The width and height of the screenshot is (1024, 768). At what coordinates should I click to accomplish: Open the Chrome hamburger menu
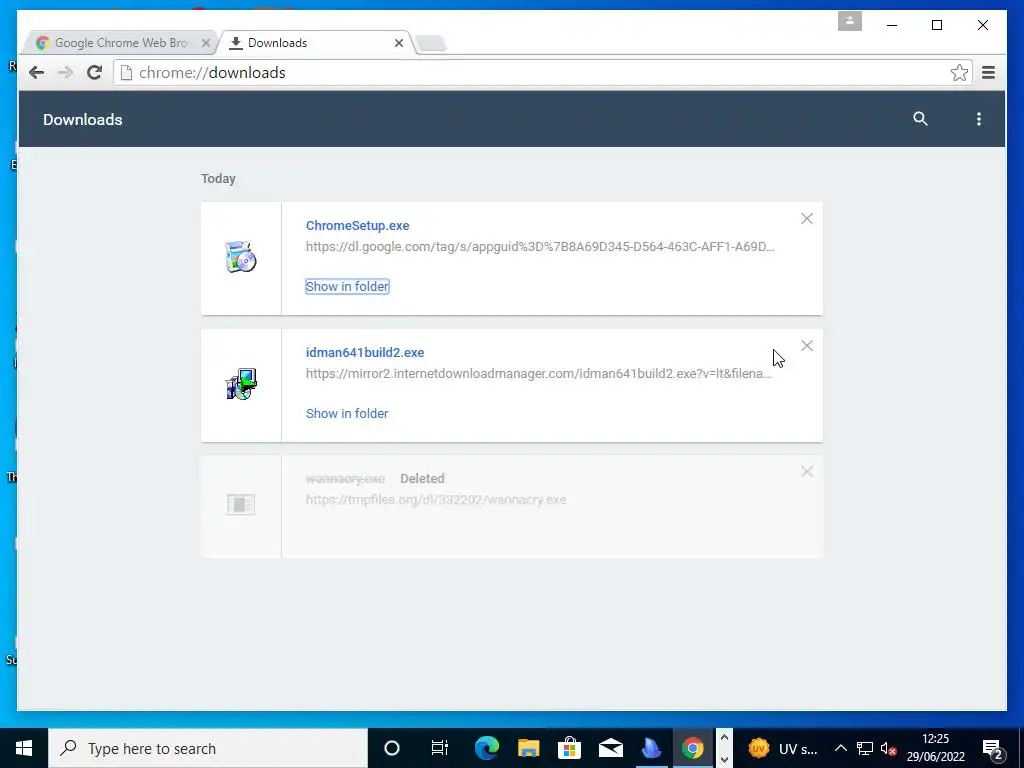(x=988, y=72)
